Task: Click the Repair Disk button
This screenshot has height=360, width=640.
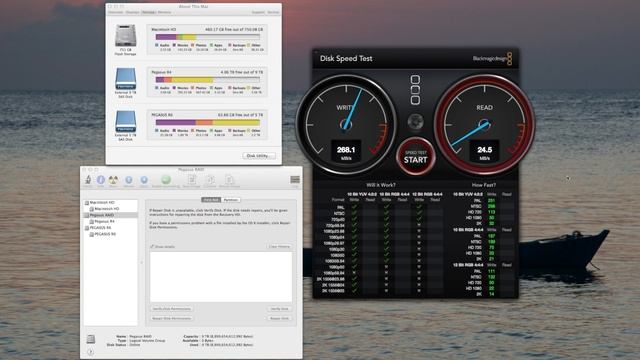Action: [280, 318]
